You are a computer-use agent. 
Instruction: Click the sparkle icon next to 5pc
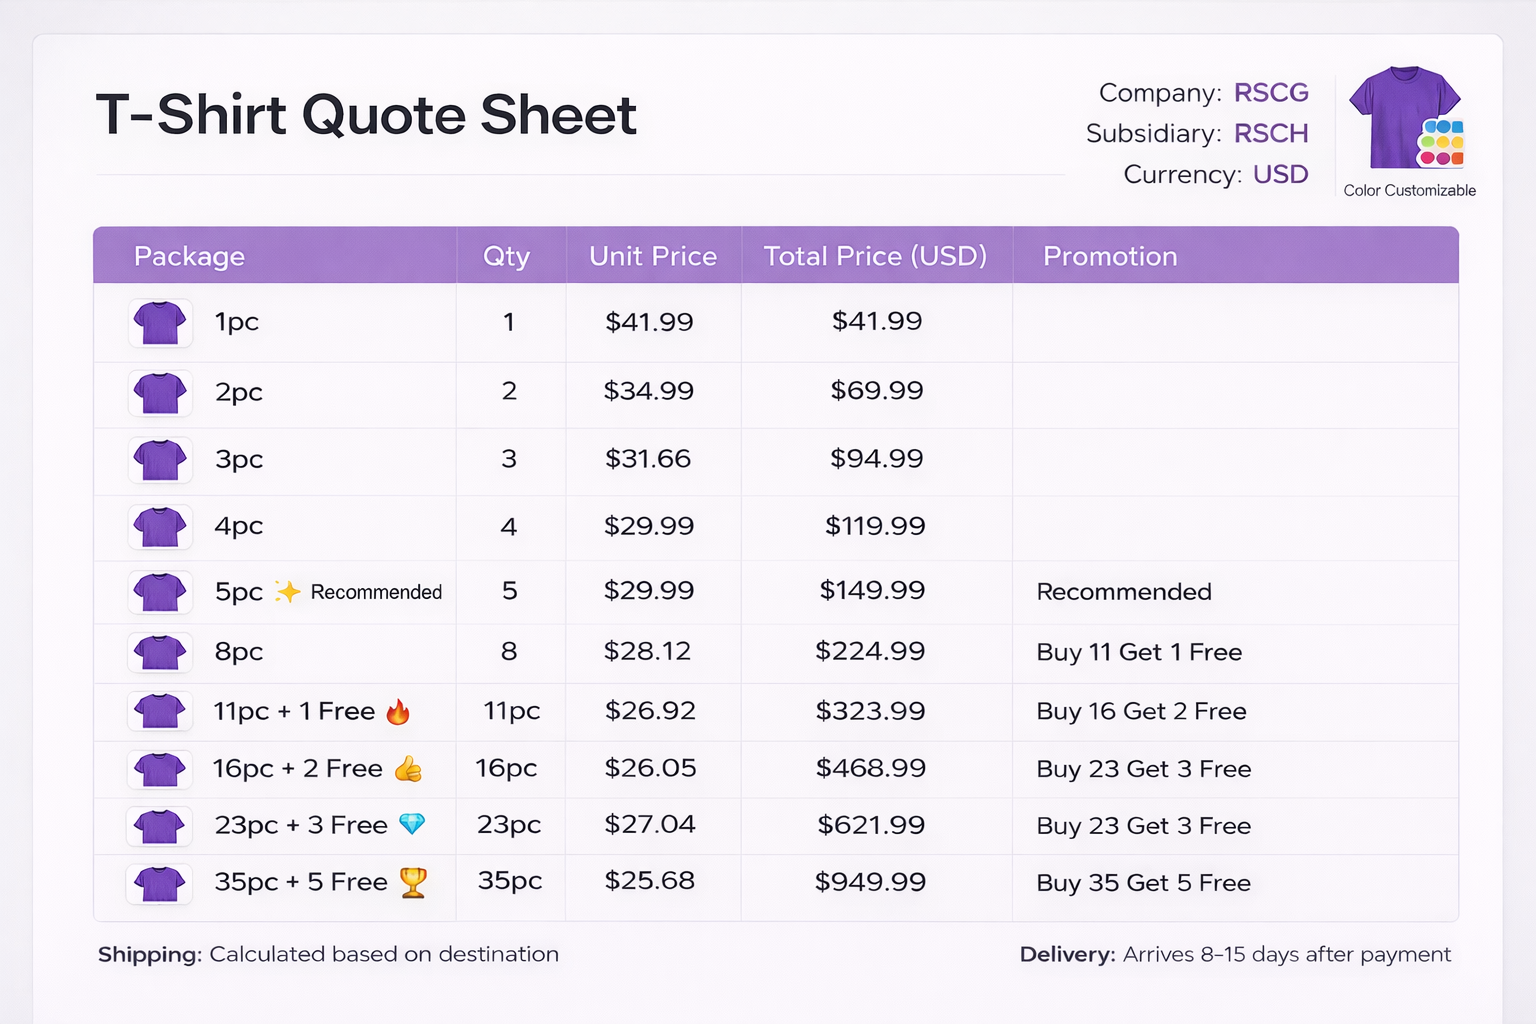point(288,592)
